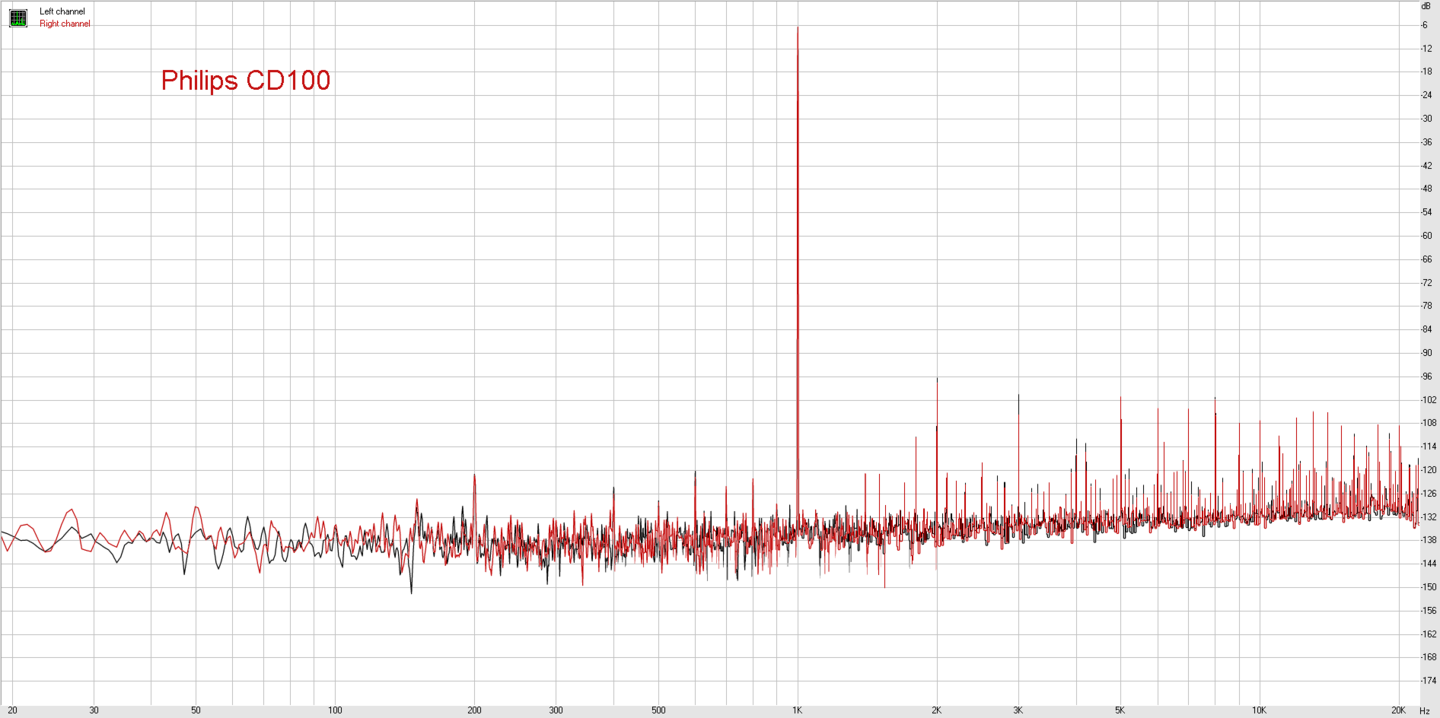Click the -102 dB axis label
This screenshot has height=718, width=1440.
1428,400
